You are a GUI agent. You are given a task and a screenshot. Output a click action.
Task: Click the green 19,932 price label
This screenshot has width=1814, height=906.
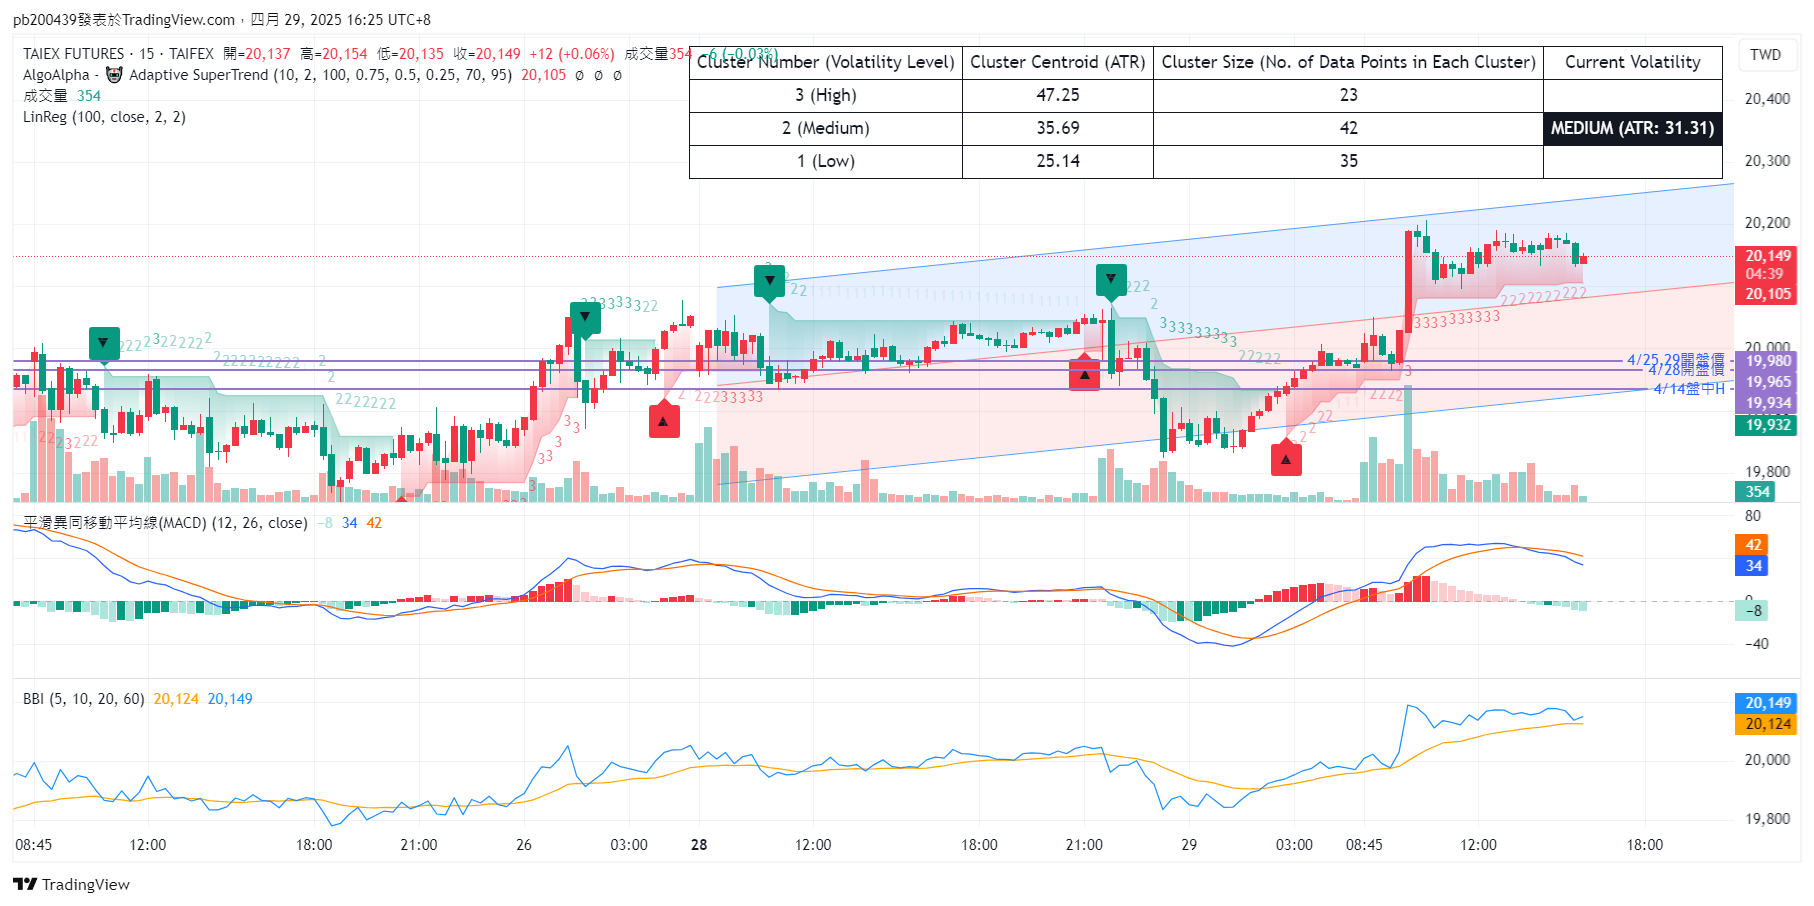click(x=1768, y=425)
